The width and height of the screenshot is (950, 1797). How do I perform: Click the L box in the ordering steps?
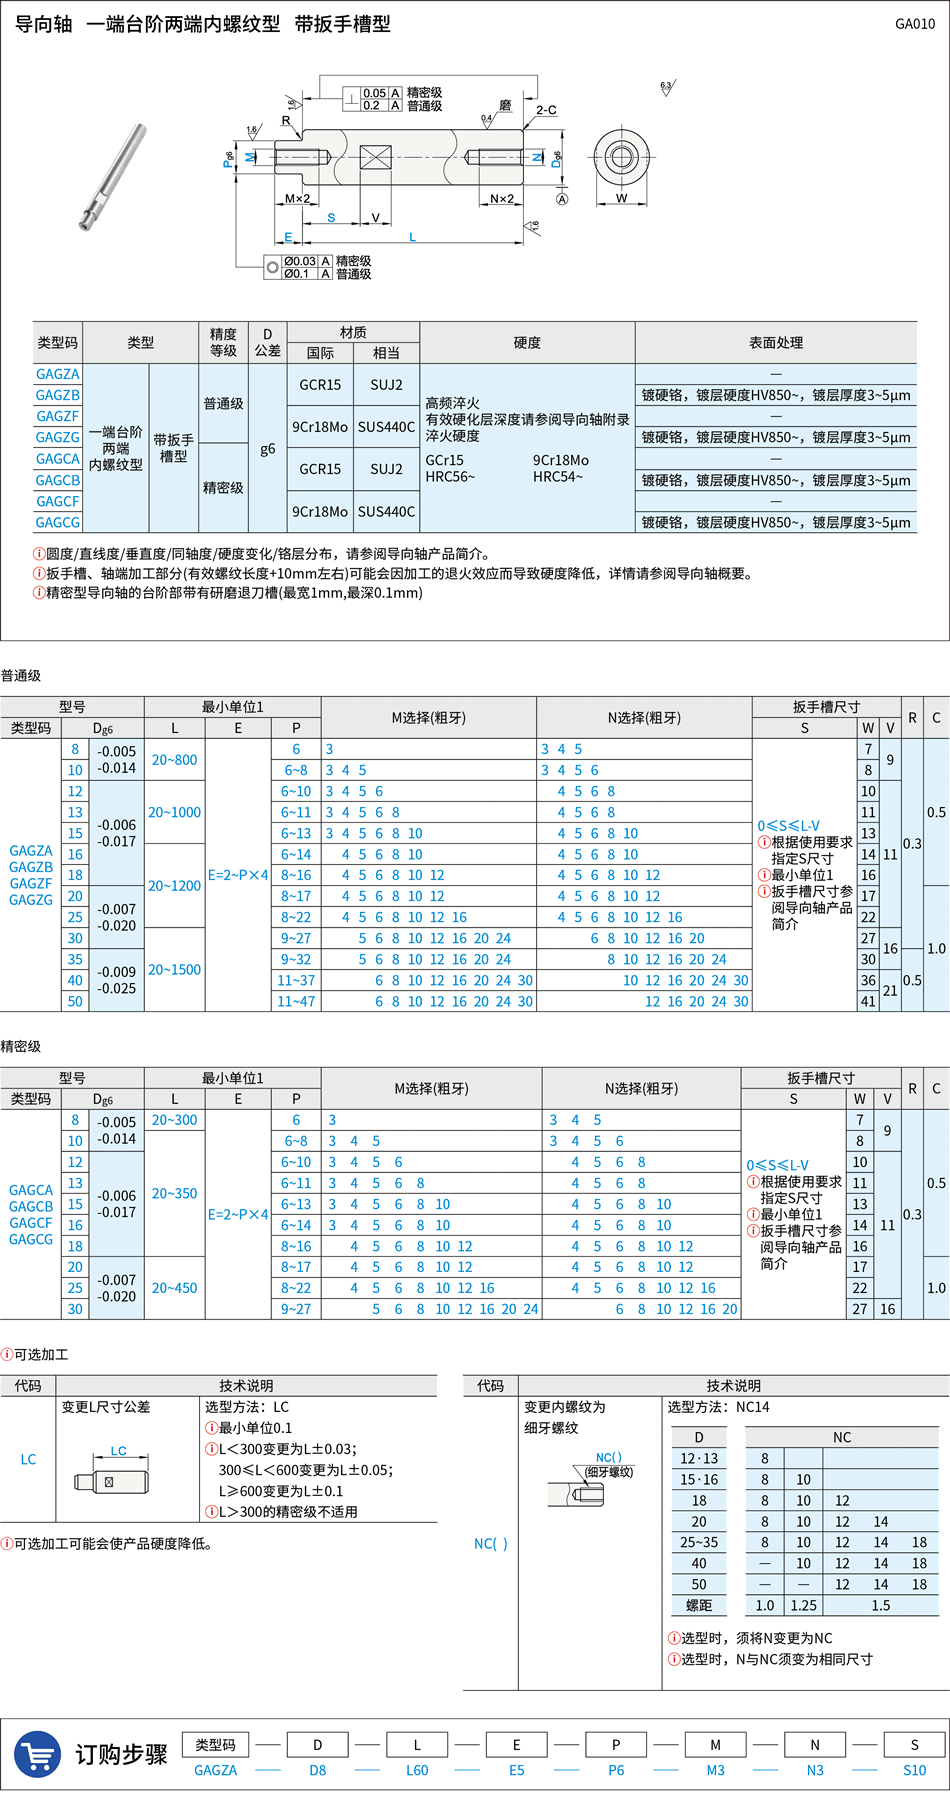[x=417, y=1745]
